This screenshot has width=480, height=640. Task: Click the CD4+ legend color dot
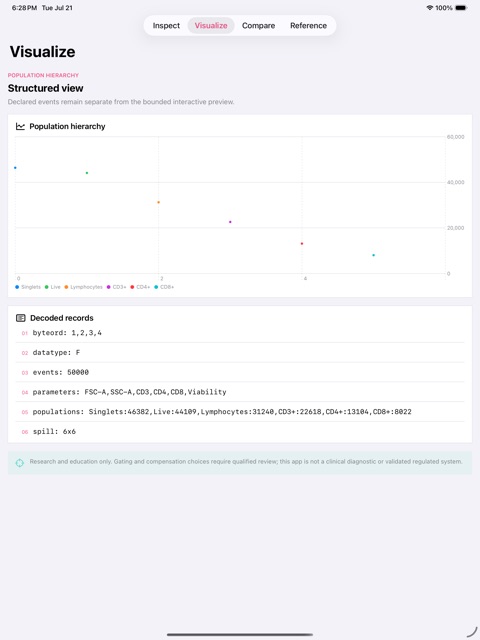click(x=132, y=287)
